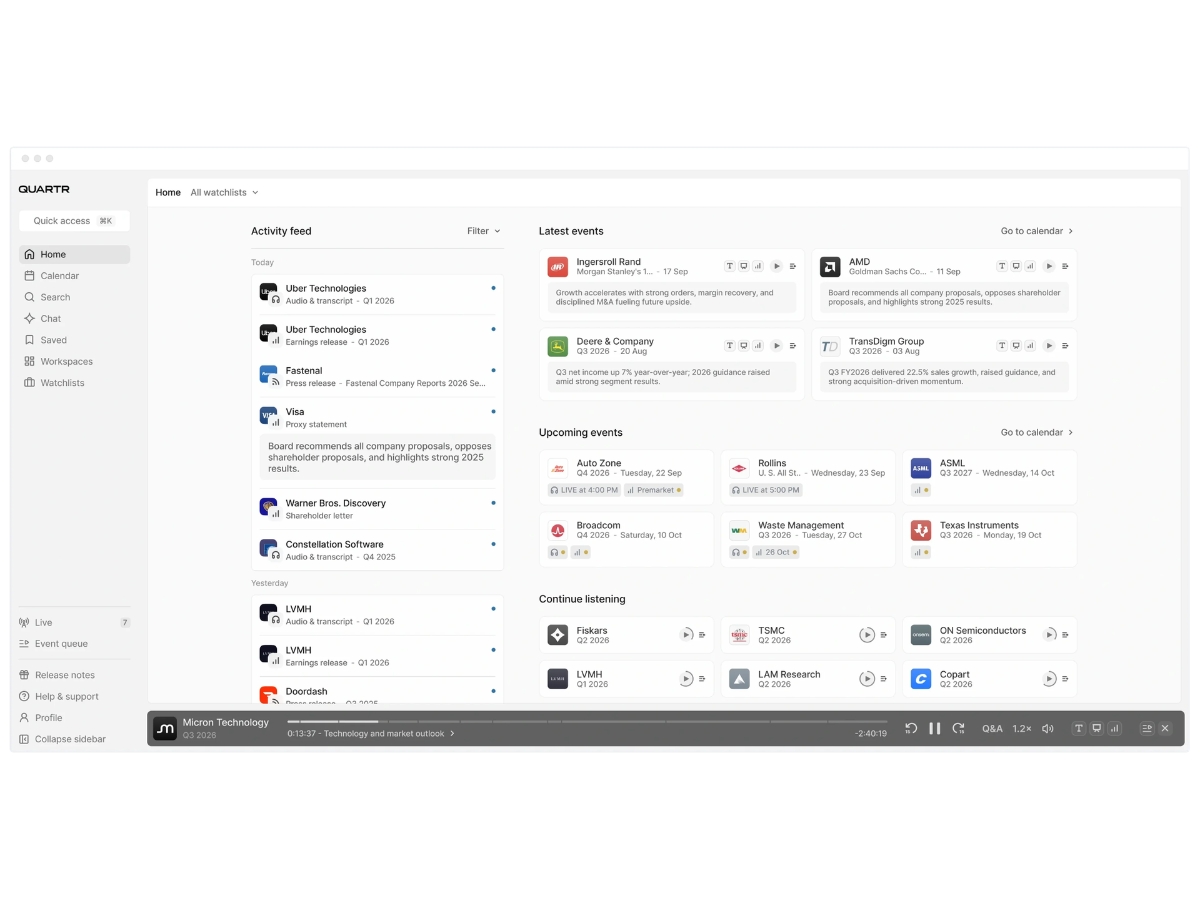Open Quick access search field
1200x900 pixels.
point(74,221)
